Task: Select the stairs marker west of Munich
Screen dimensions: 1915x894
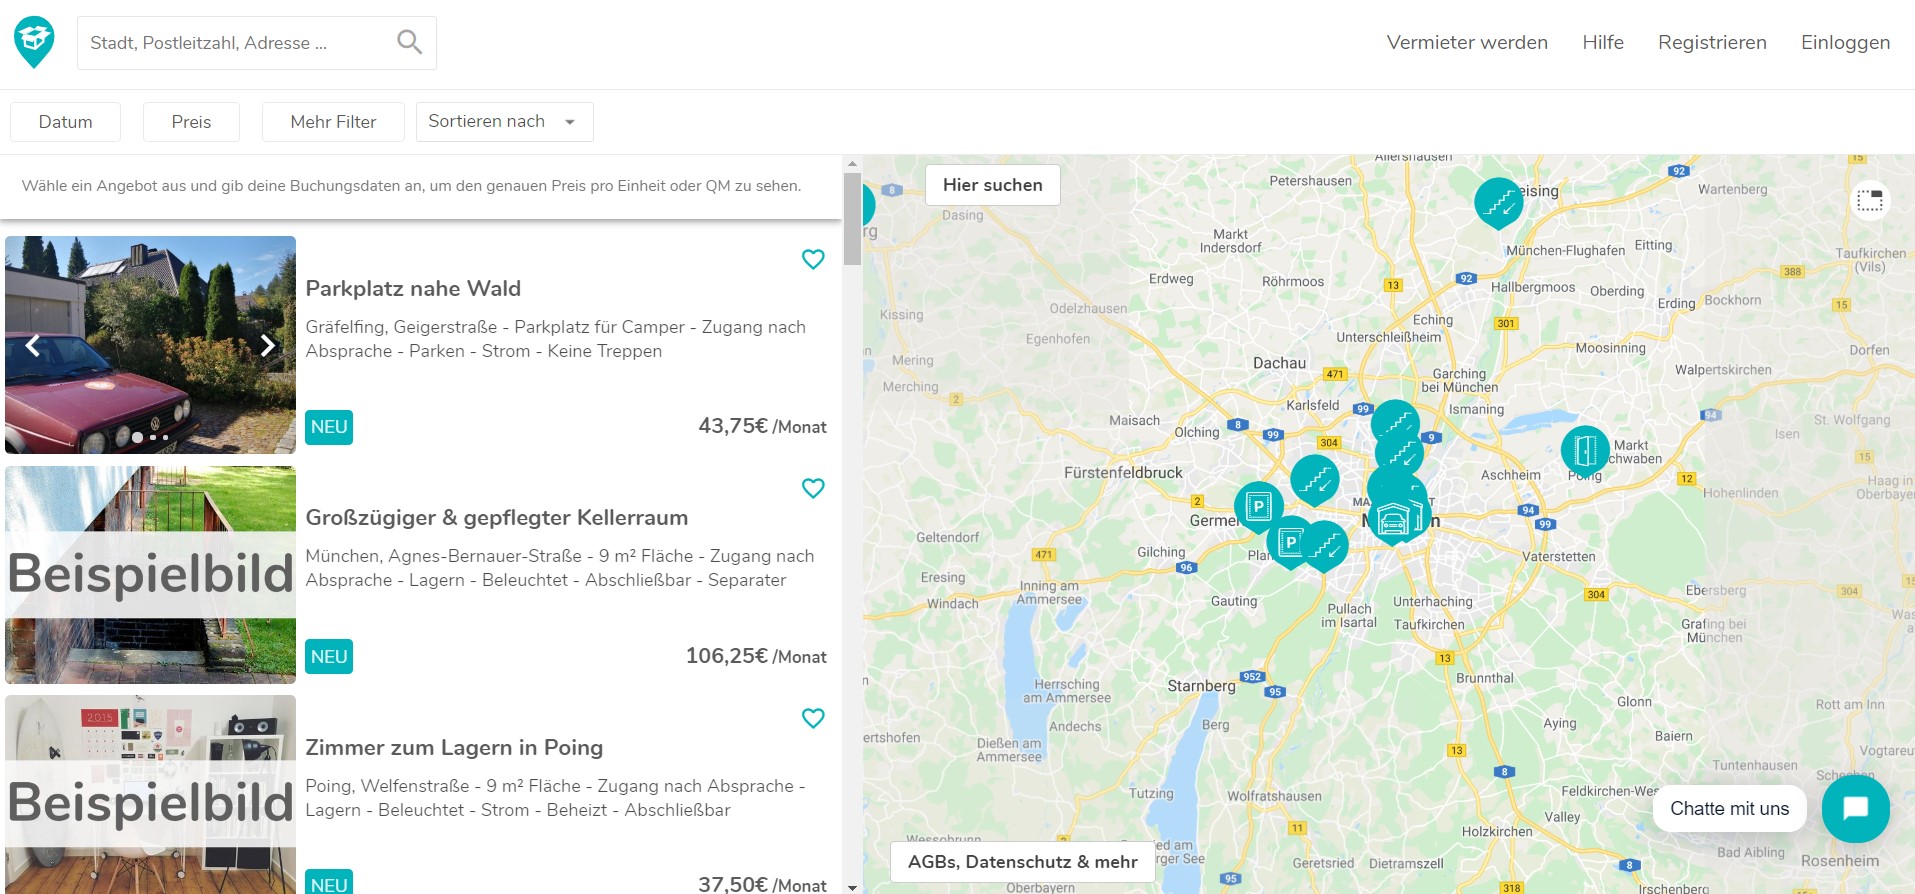Action: [x=1315, y=480]
